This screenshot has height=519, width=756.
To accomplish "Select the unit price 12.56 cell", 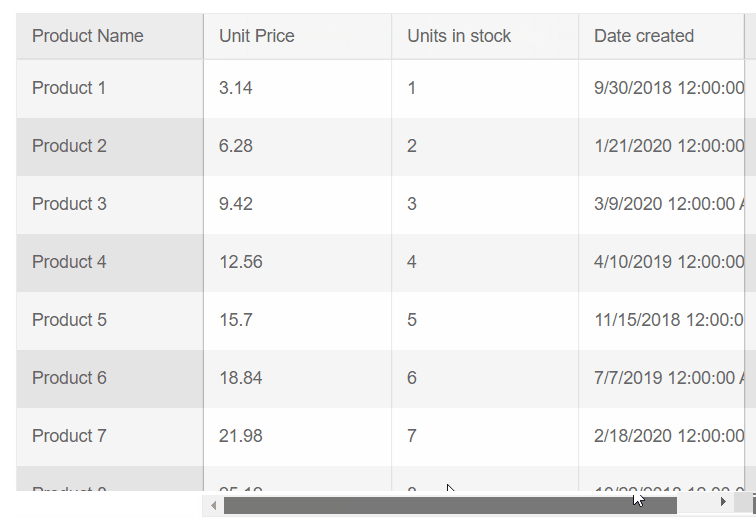I will click(x=241, y=262).
